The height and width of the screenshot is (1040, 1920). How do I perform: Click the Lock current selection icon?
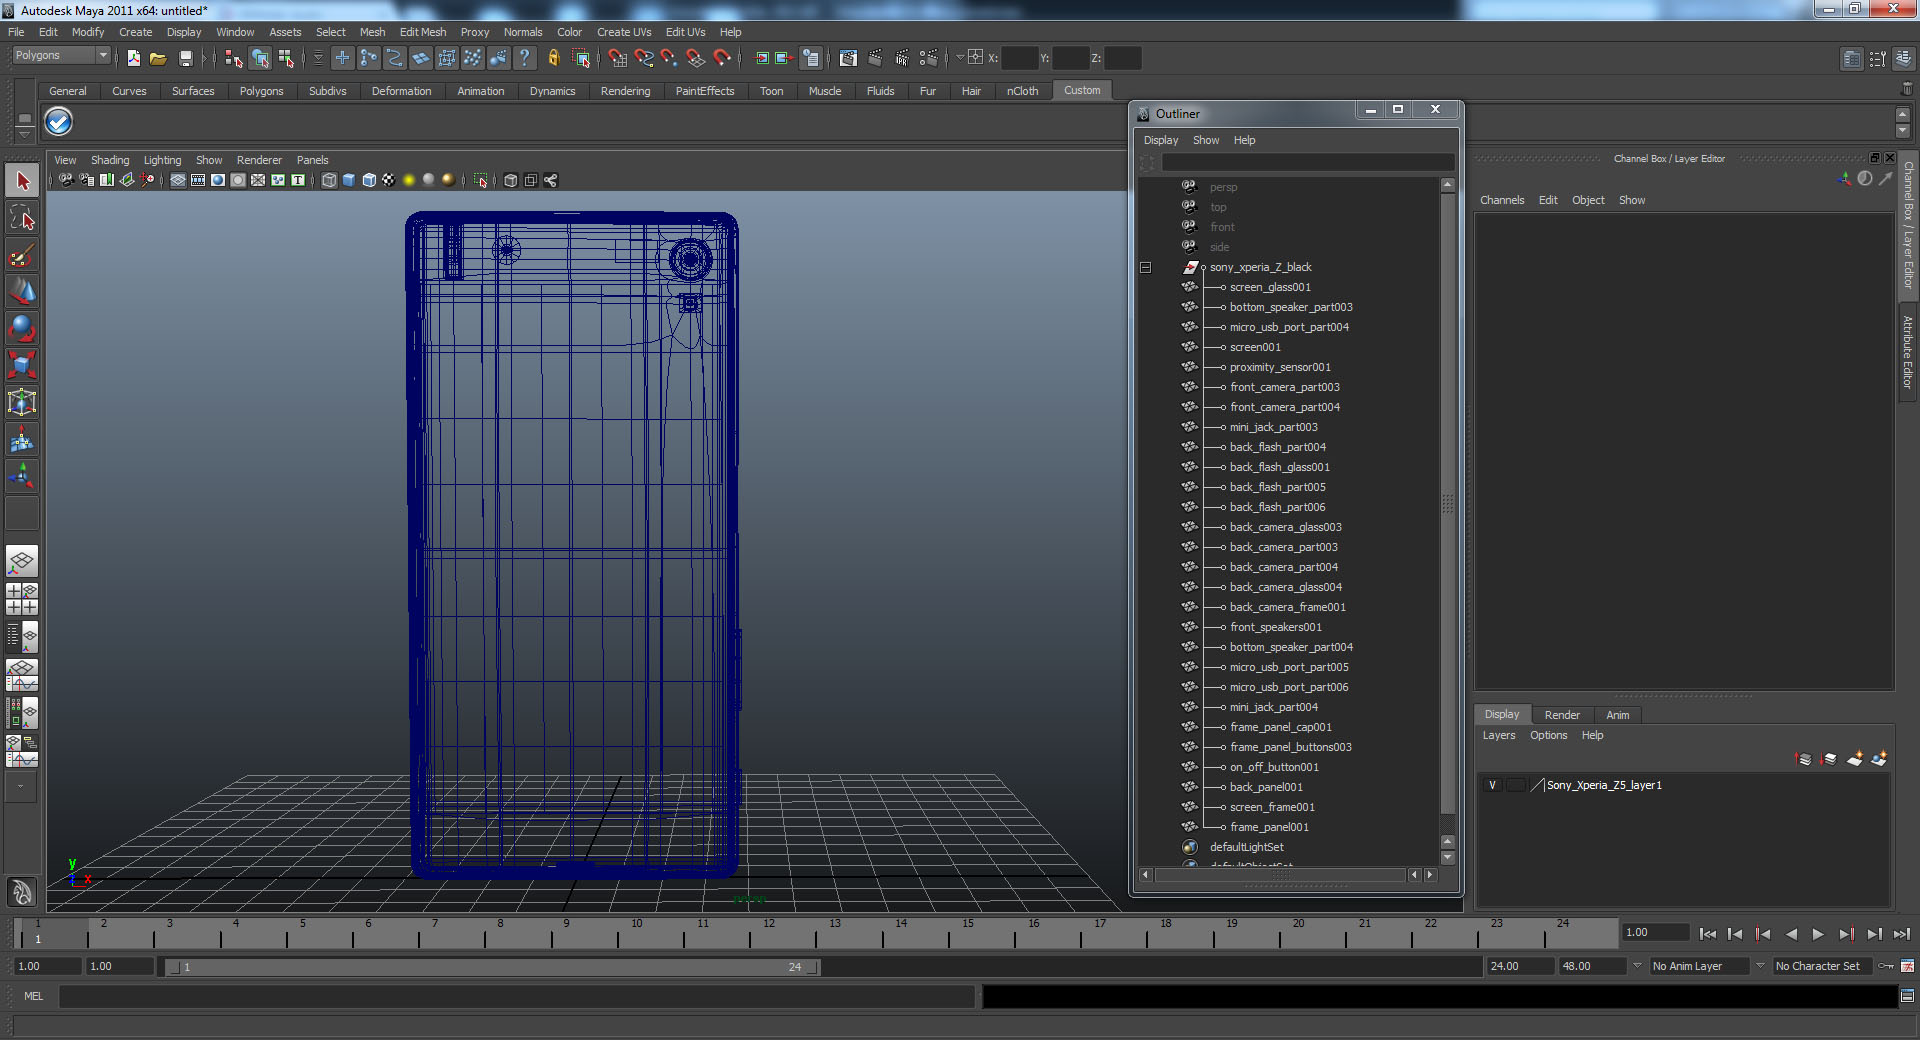[553, 58]
